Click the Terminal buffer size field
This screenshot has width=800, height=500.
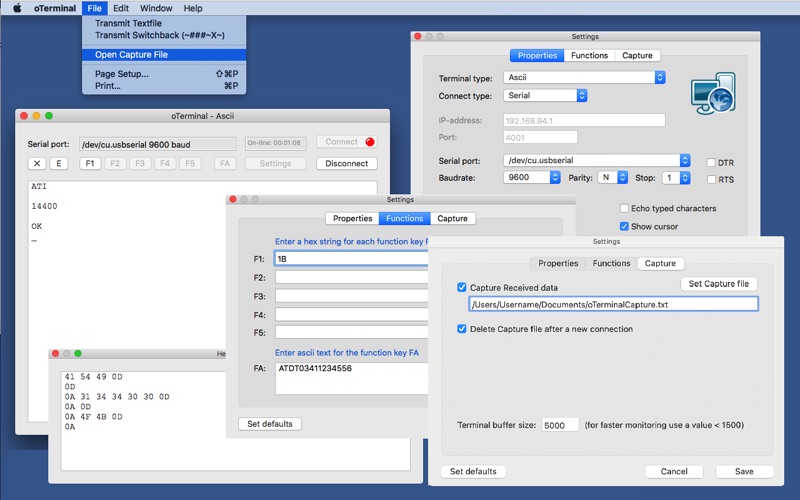(x=560, y=425)
